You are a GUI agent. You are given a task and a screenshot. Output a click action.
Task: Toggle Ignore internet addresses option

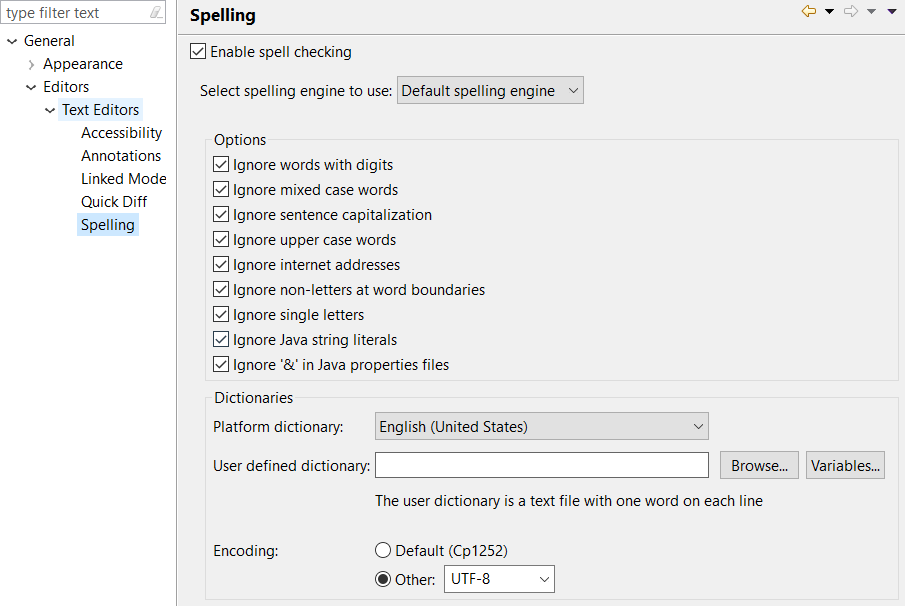coord(221,265)
